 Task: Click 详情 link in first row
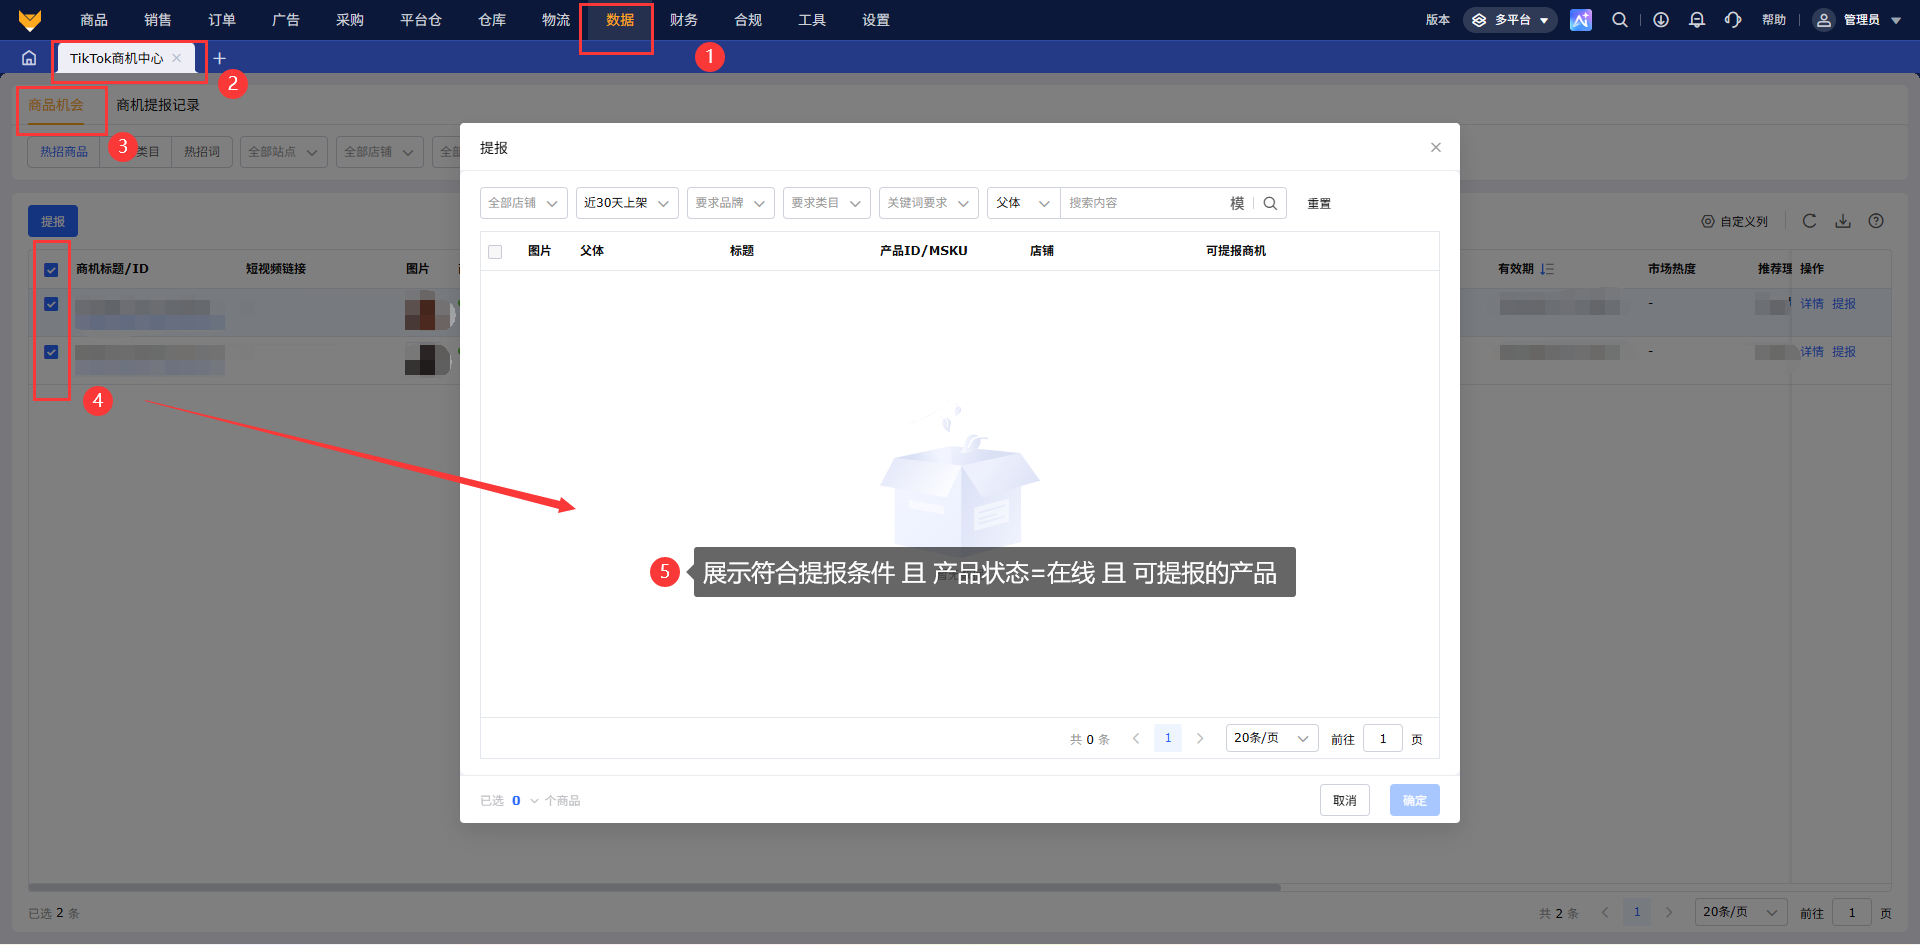coord(1812,304)
